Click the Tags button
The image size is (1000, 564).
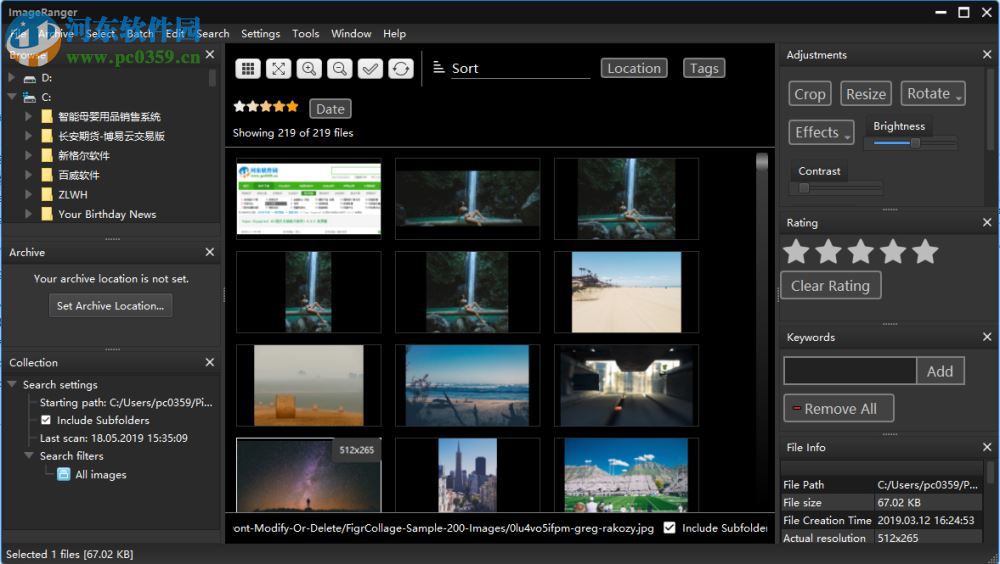click(x=704, y=68)
